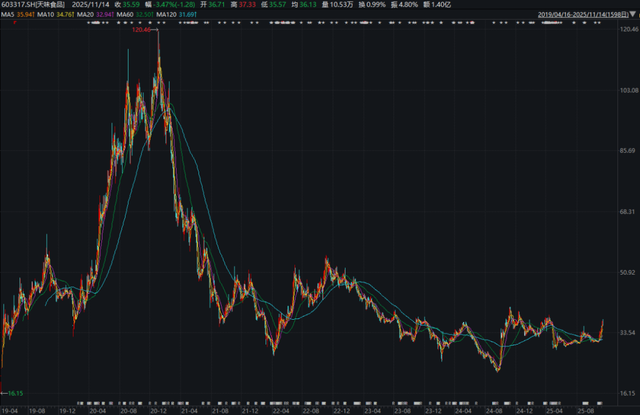Click the 103.08 price axis label
The width and height of the screenshot is (640, 415).
pos(629,90)
